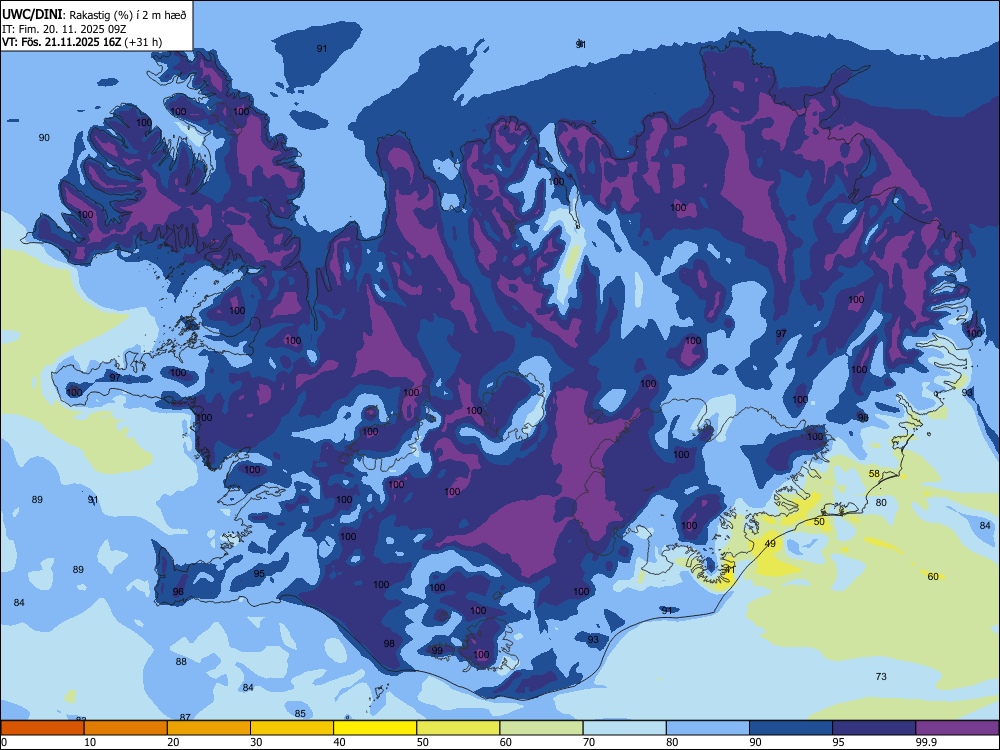Click the map value '95' in the southwest
Image resolution: width=1000 pixels, height=750 pixels.
[259, 574]
